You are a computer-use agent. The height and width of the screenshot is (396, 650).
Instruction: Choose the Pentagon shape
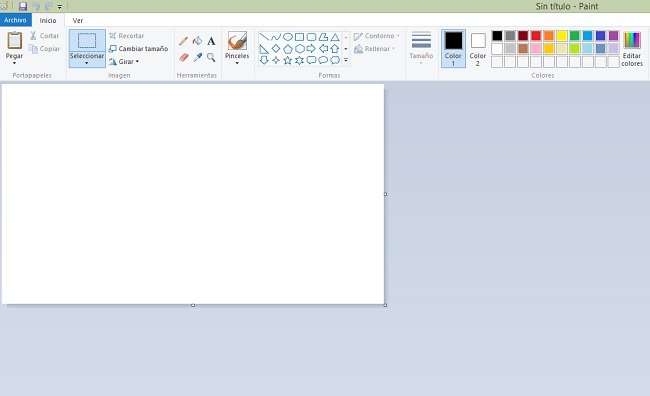tap(288, 49)
